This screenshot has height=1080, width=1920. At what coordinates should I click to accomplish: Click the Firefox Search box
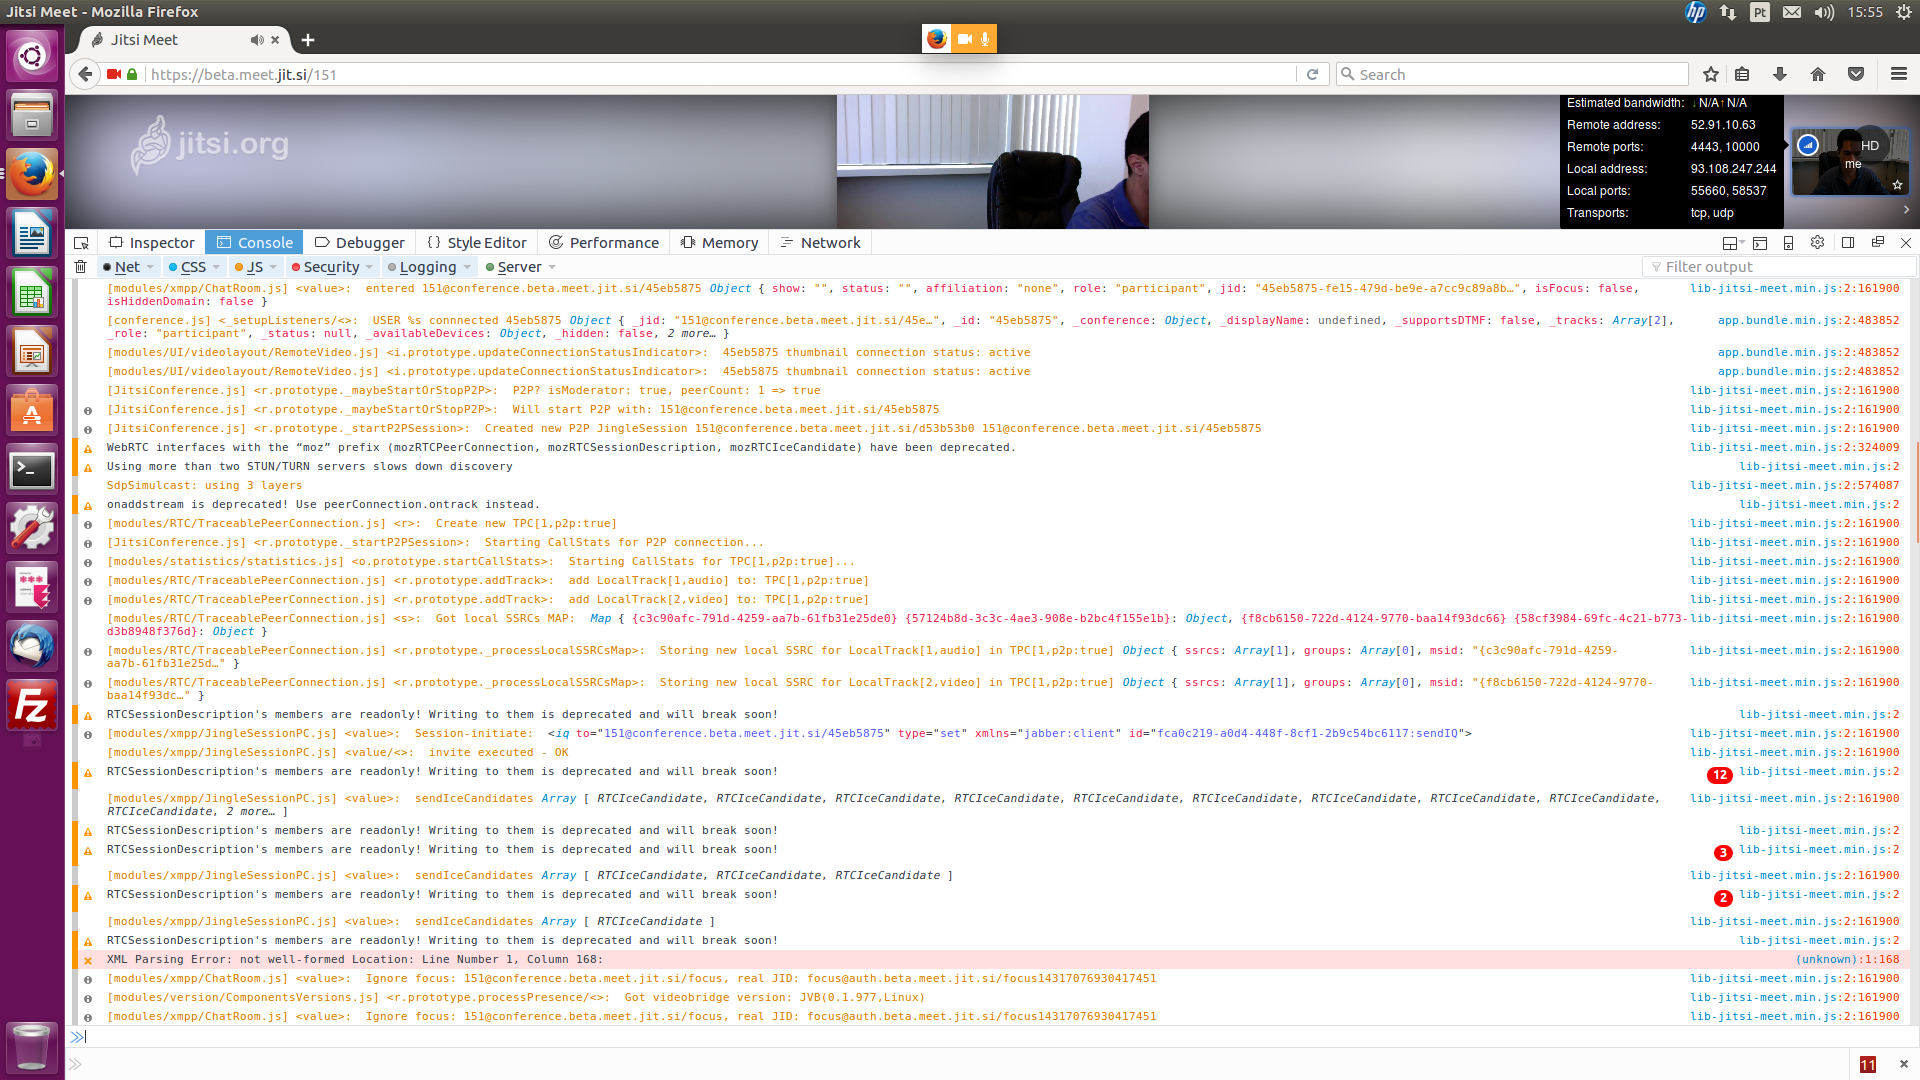[1512, 74]
